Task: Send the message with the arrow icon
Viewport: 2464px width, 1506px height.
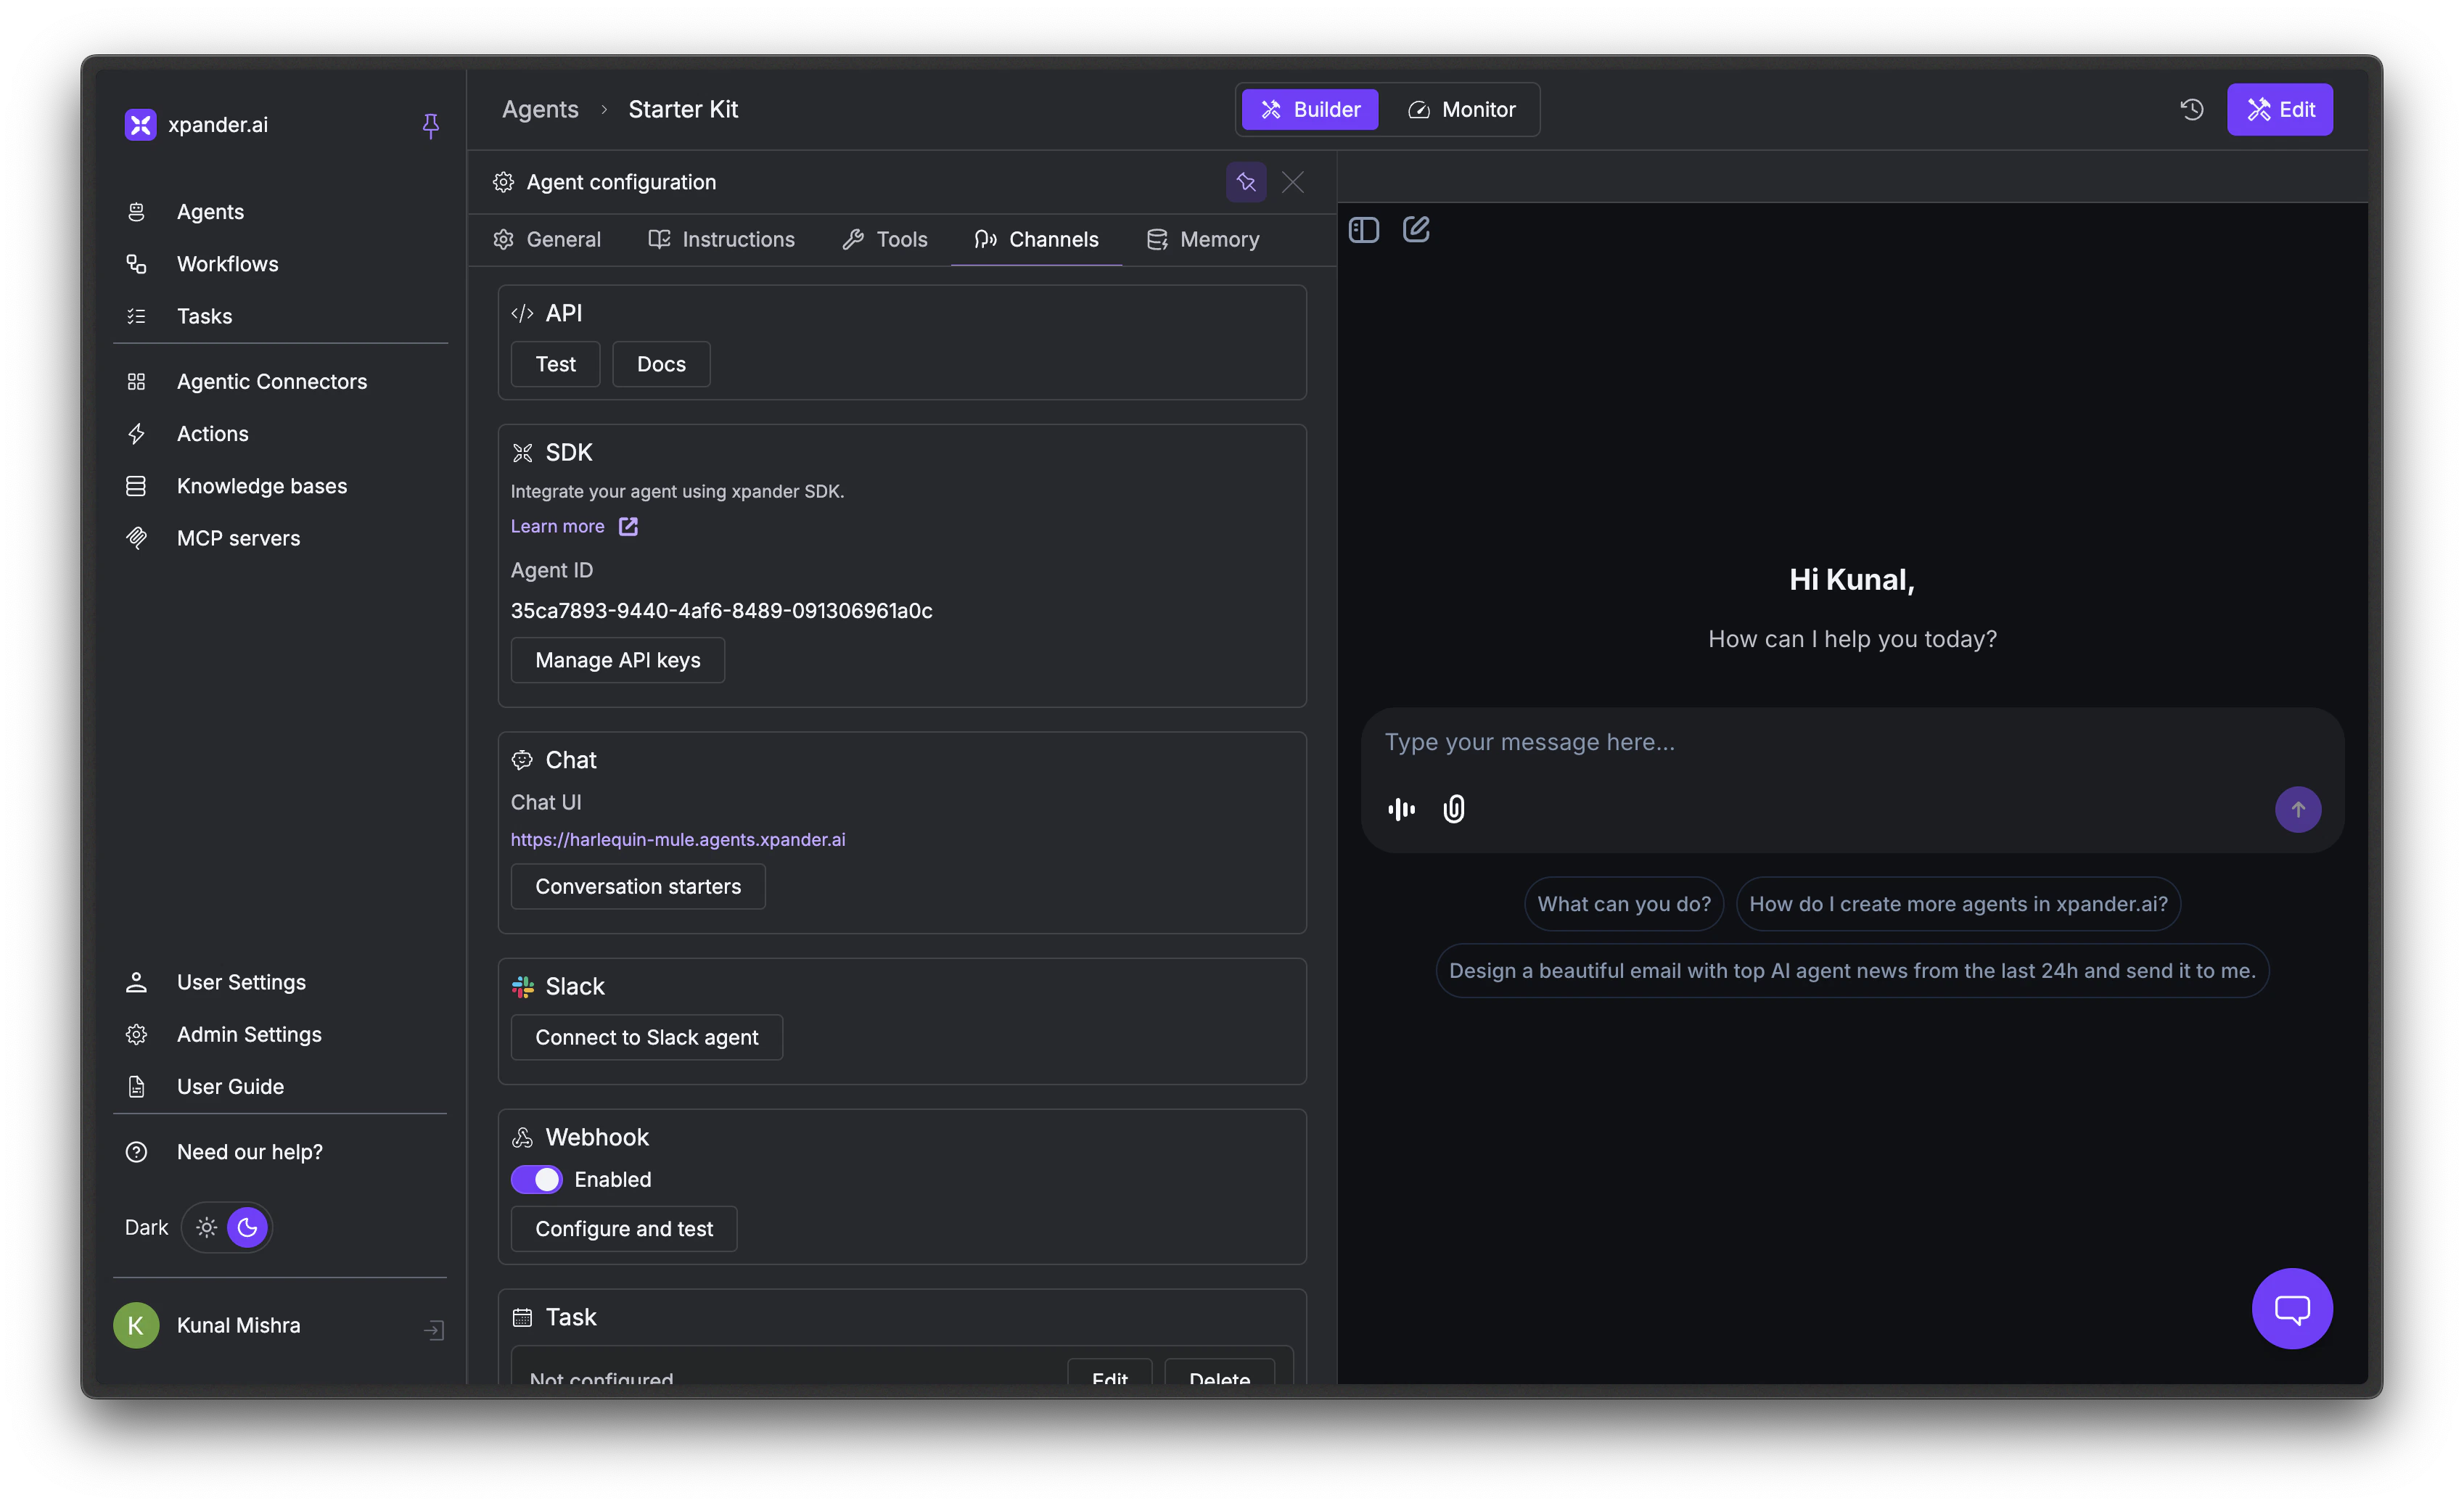Action: pyautogui.click(x=2298, y=810)
